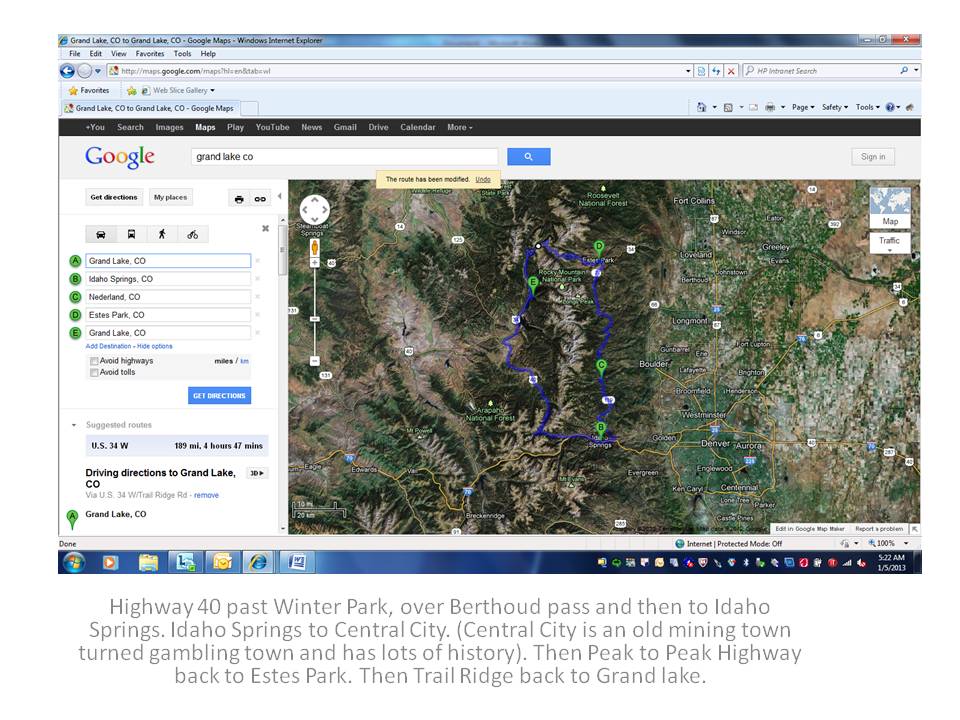Viewport: 960px width, 720px height.
Task: Click the browser Back button
Action: 67,71
